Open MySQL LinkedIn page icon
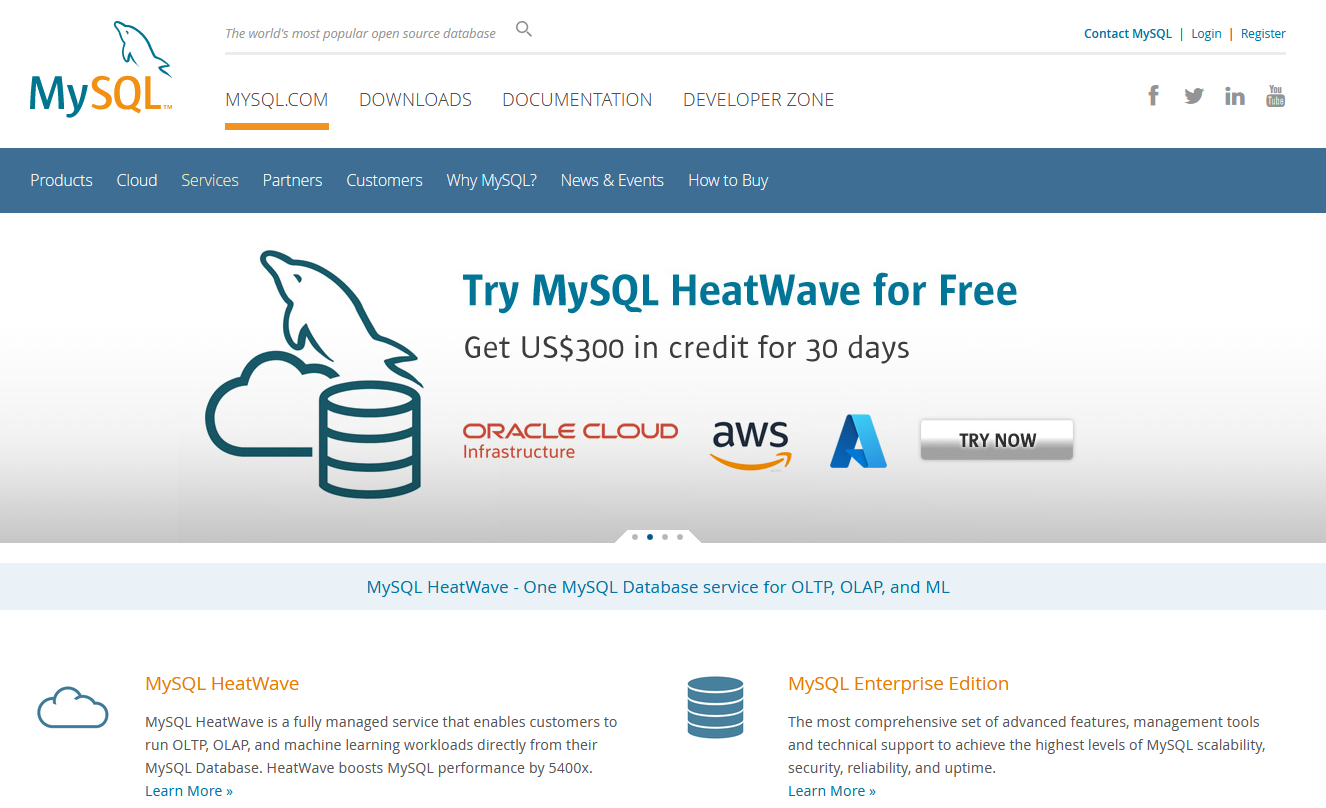Viewport: 1326px width, 808px height. (1235, 96)
